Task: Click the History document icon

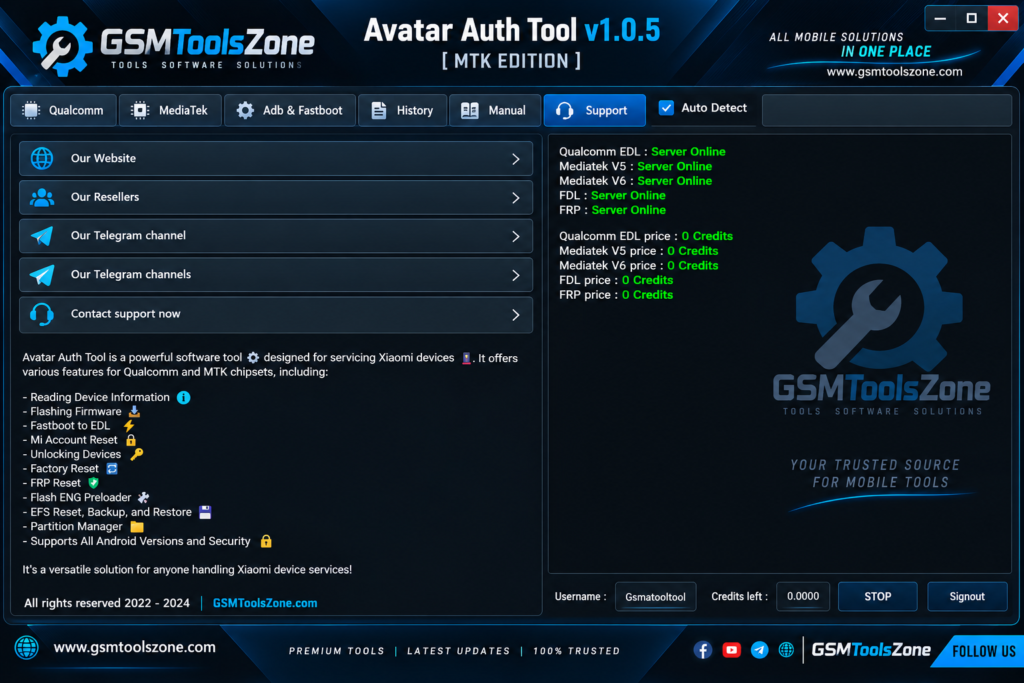Action: point(379,110)
